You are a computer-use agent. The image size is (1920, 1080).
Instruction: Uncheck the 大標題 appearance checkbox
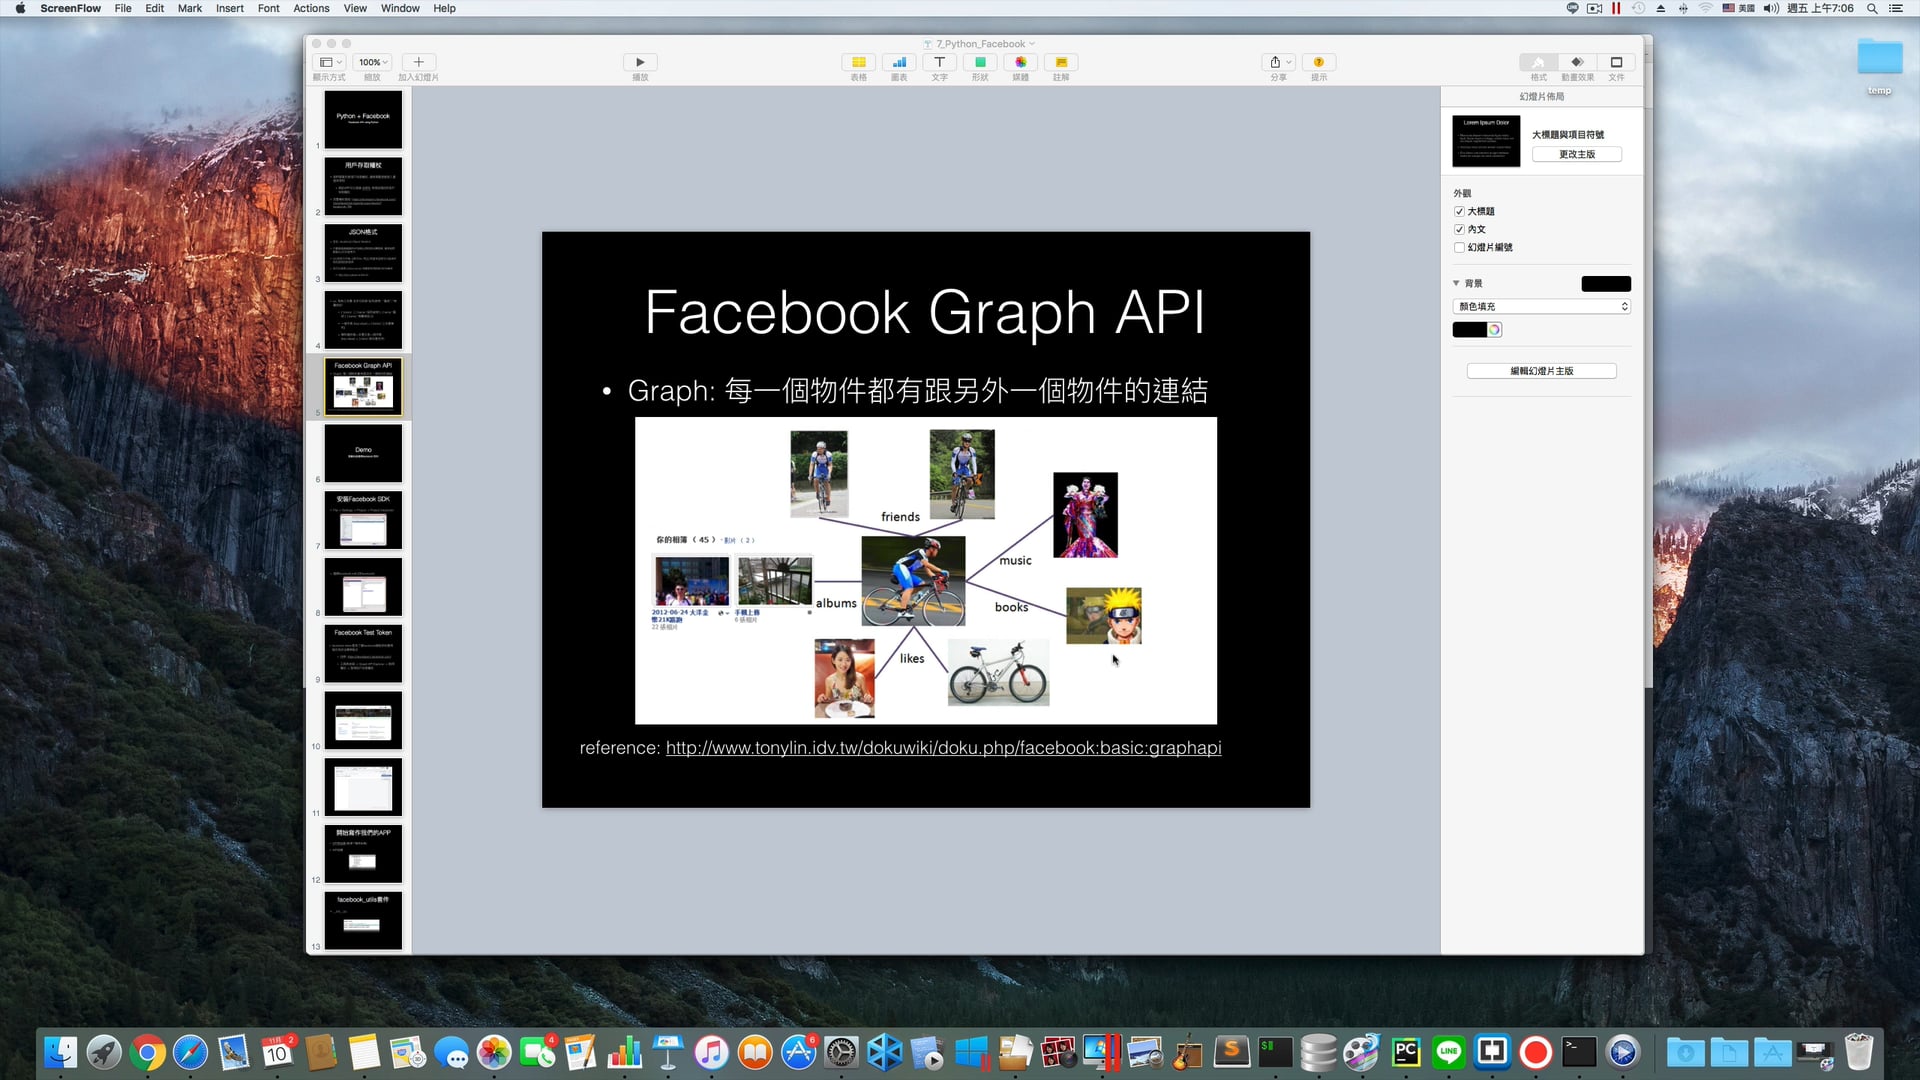(1460, 211)
